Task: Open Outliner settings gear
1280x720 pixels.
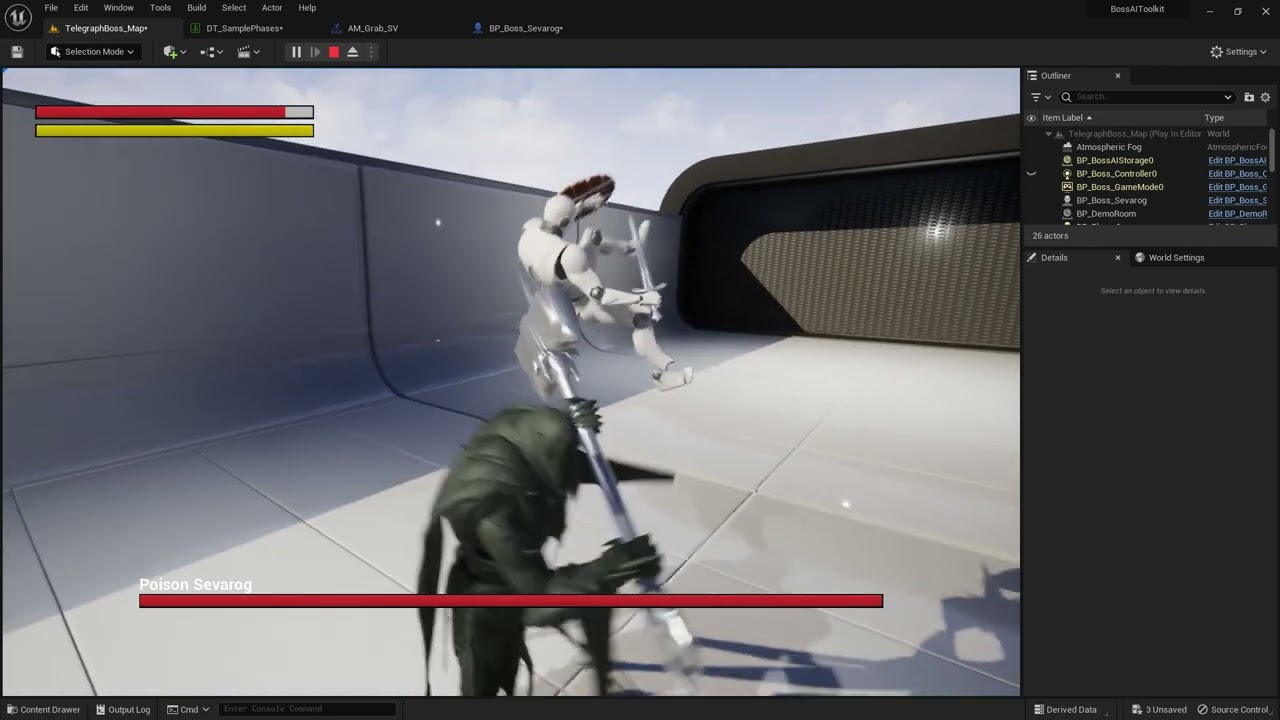Action: tap(1265, 97)
